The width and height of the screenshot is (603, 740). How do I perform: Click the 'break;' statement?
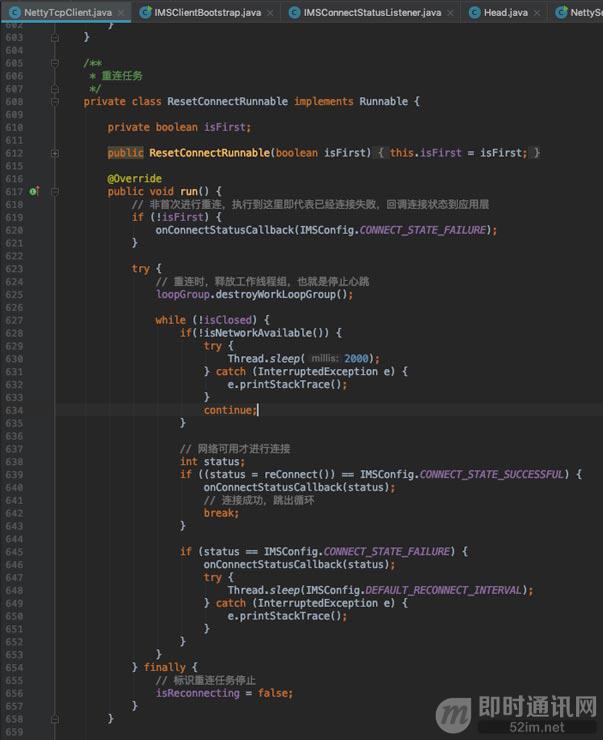[x=221, y=513]
